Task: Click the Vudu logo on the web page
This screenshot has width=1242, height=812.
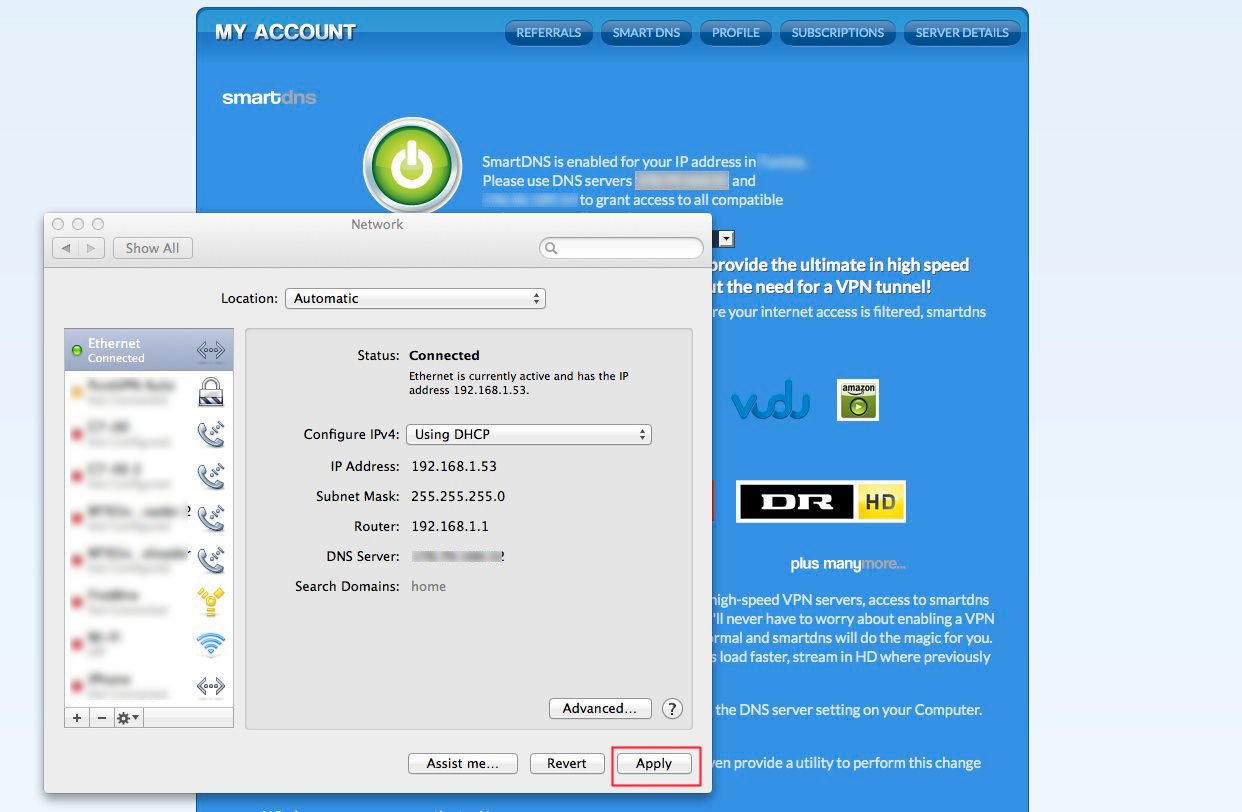Action: coord(770,402)
